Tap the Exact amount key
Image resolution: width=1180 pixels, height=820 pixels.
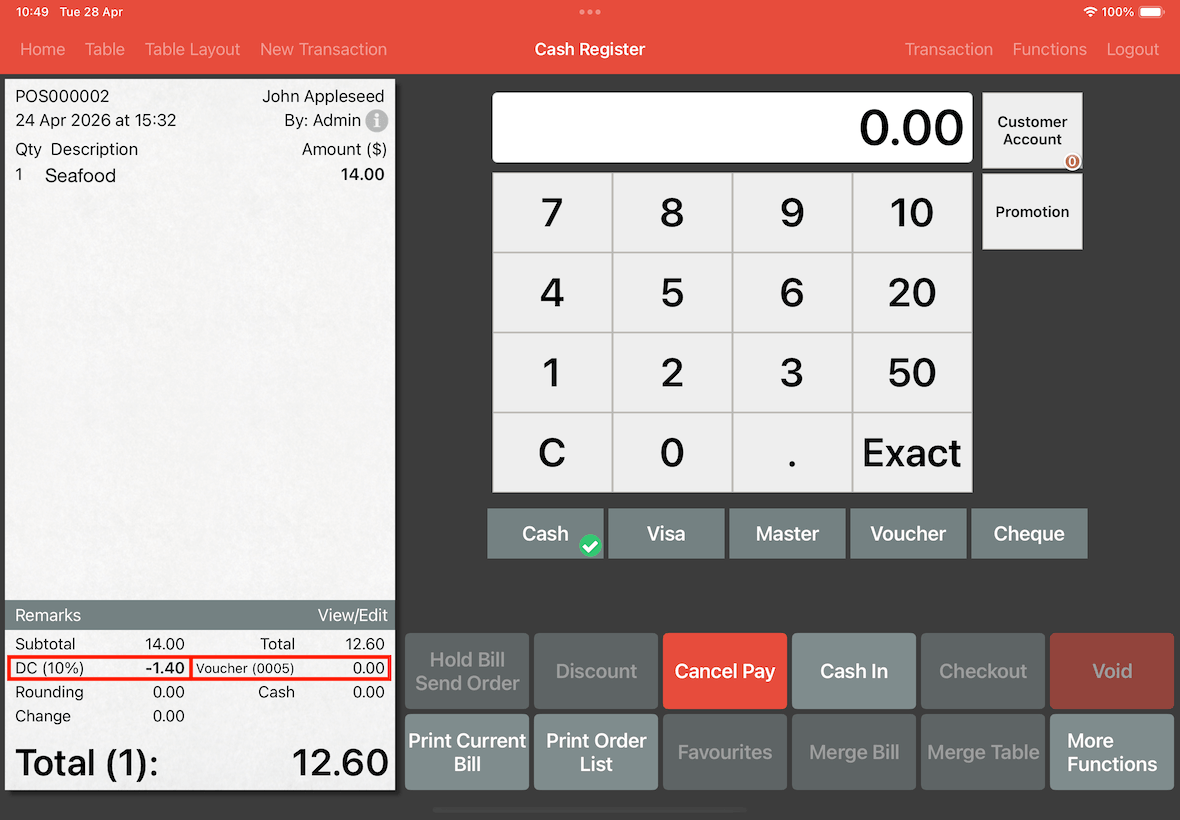click(x=912, y=453)
